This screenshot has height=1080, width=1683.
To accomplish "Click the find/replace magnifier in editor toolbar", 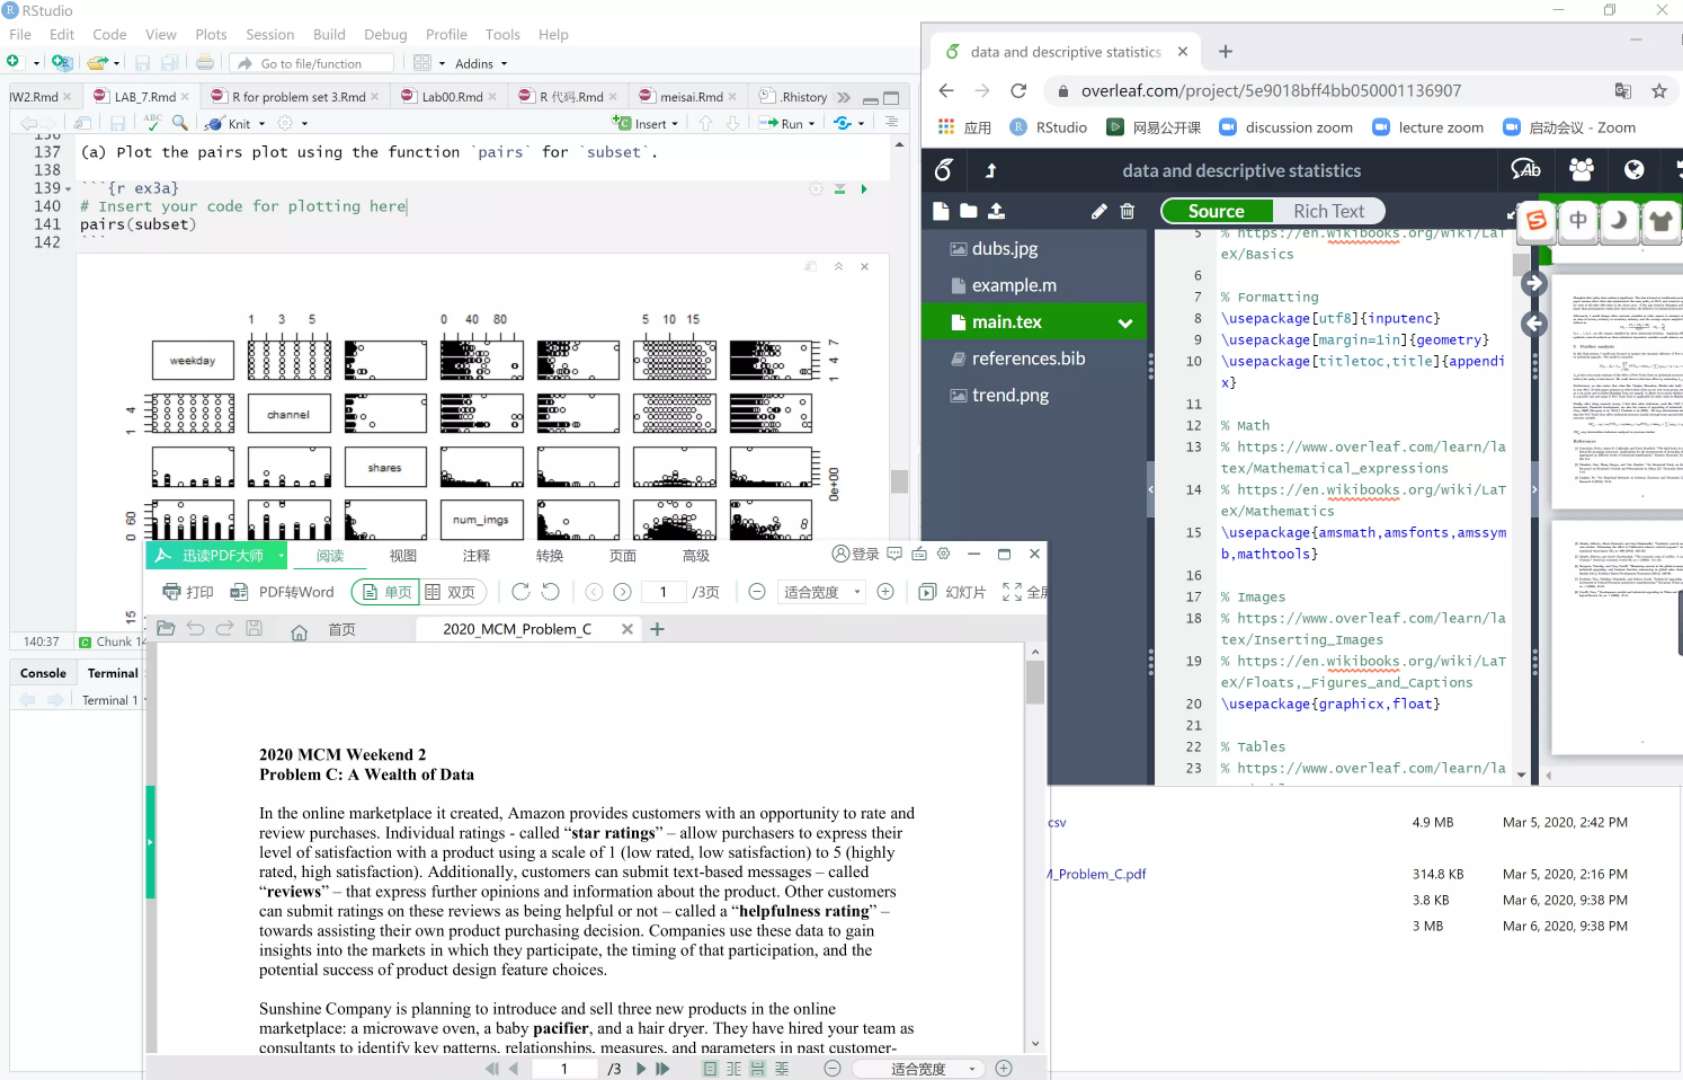I will click(x=180, y=123).
